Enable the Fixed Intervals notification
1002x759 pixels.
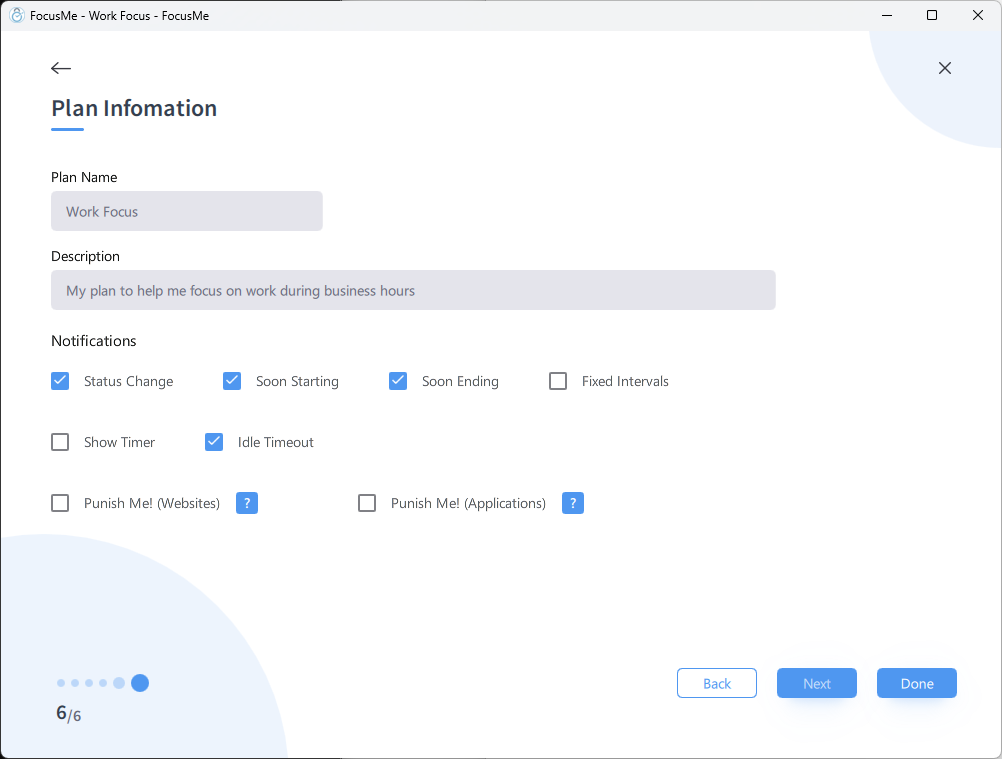pos(558,381)
